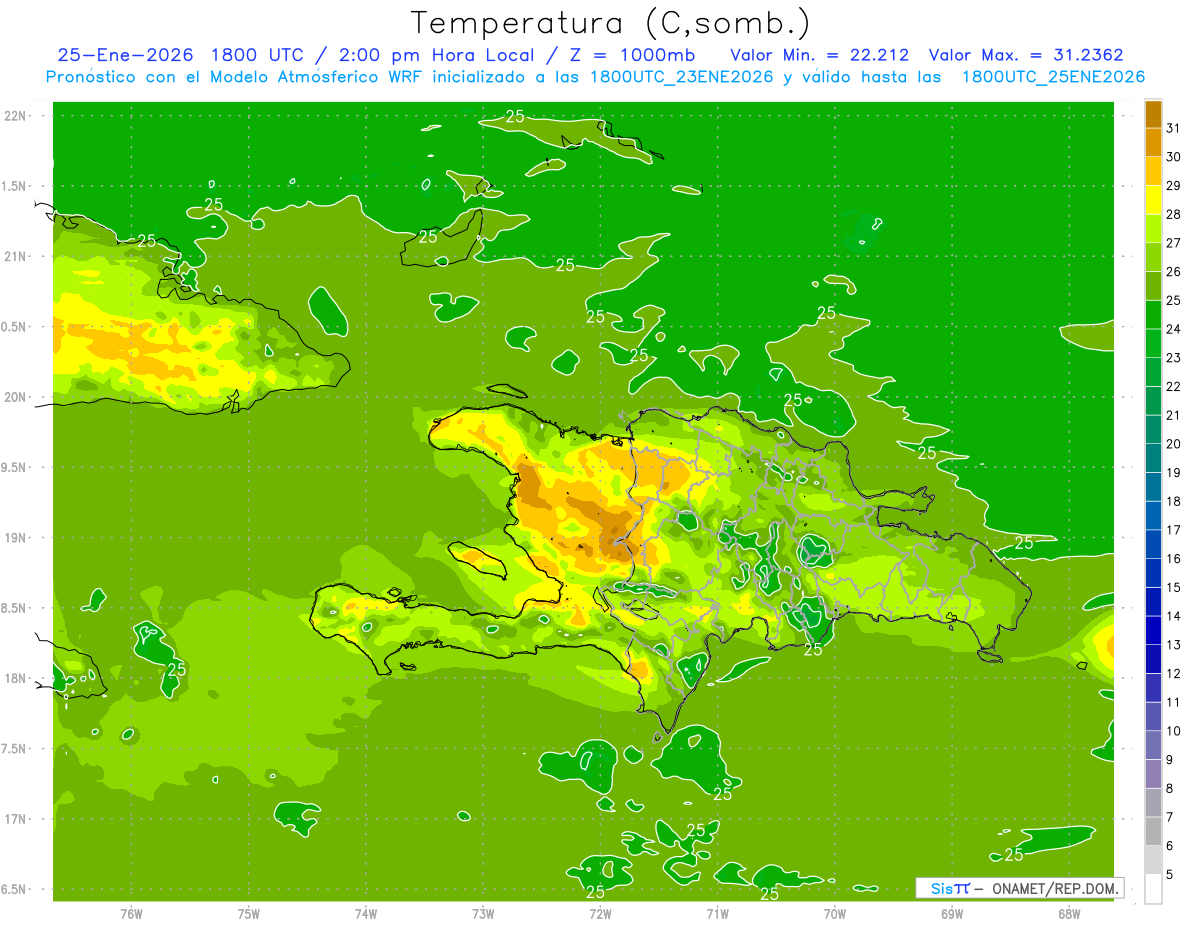Pick the yellow legend swatch between 28 and 29
Image resolution: width=1200 pixels, height=927 pixels.
click(1153, 200)
